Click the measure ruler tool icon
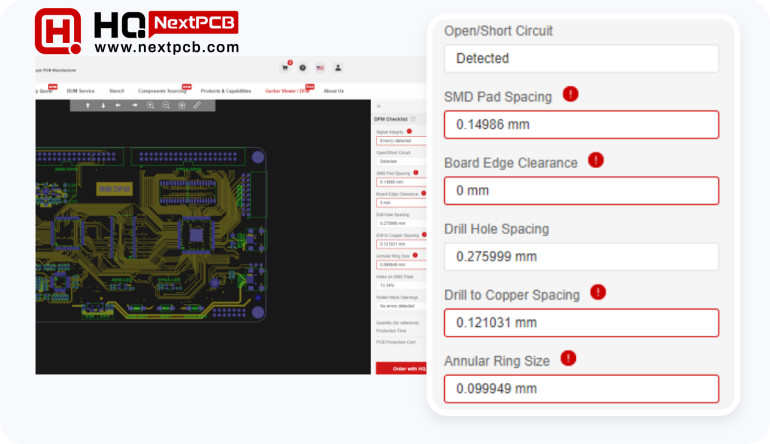The height and width of the screenshot is (444, 770). click(197, 105)
